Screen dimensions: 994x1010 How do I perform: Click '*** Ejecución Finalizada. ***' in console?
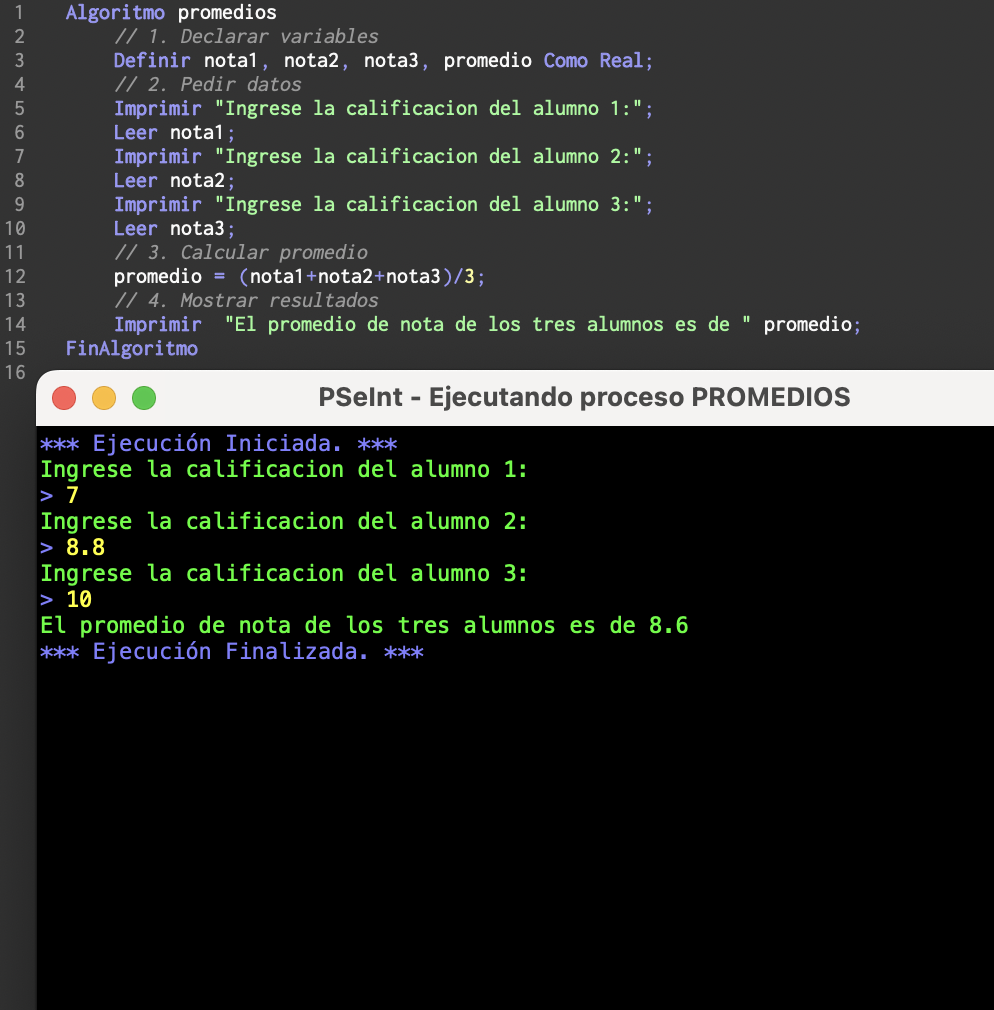tap(232, 651)
